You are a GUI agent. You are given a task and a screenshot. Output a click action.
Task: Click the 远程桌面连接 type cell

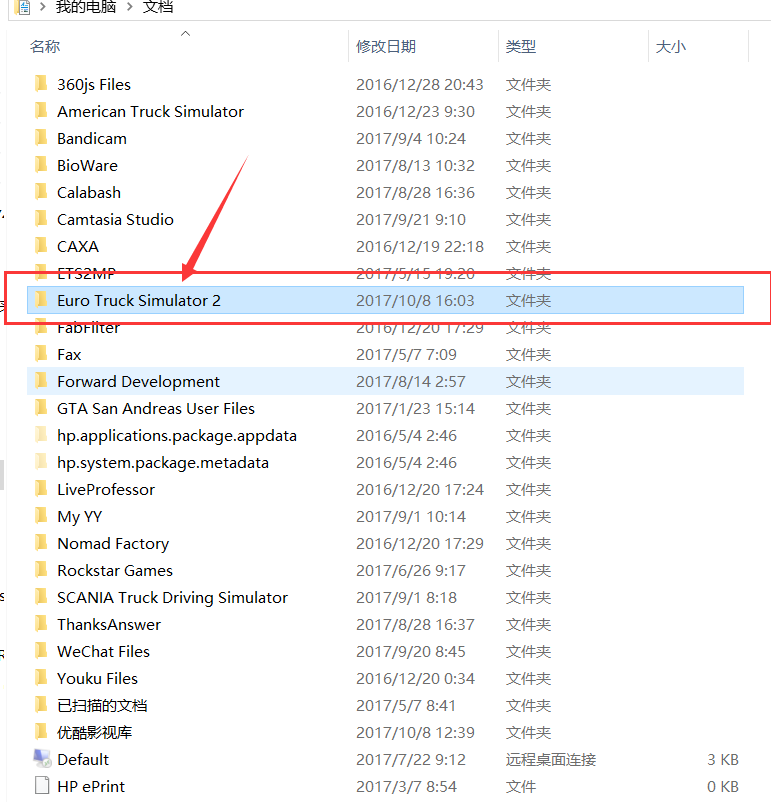coord(551,759)
